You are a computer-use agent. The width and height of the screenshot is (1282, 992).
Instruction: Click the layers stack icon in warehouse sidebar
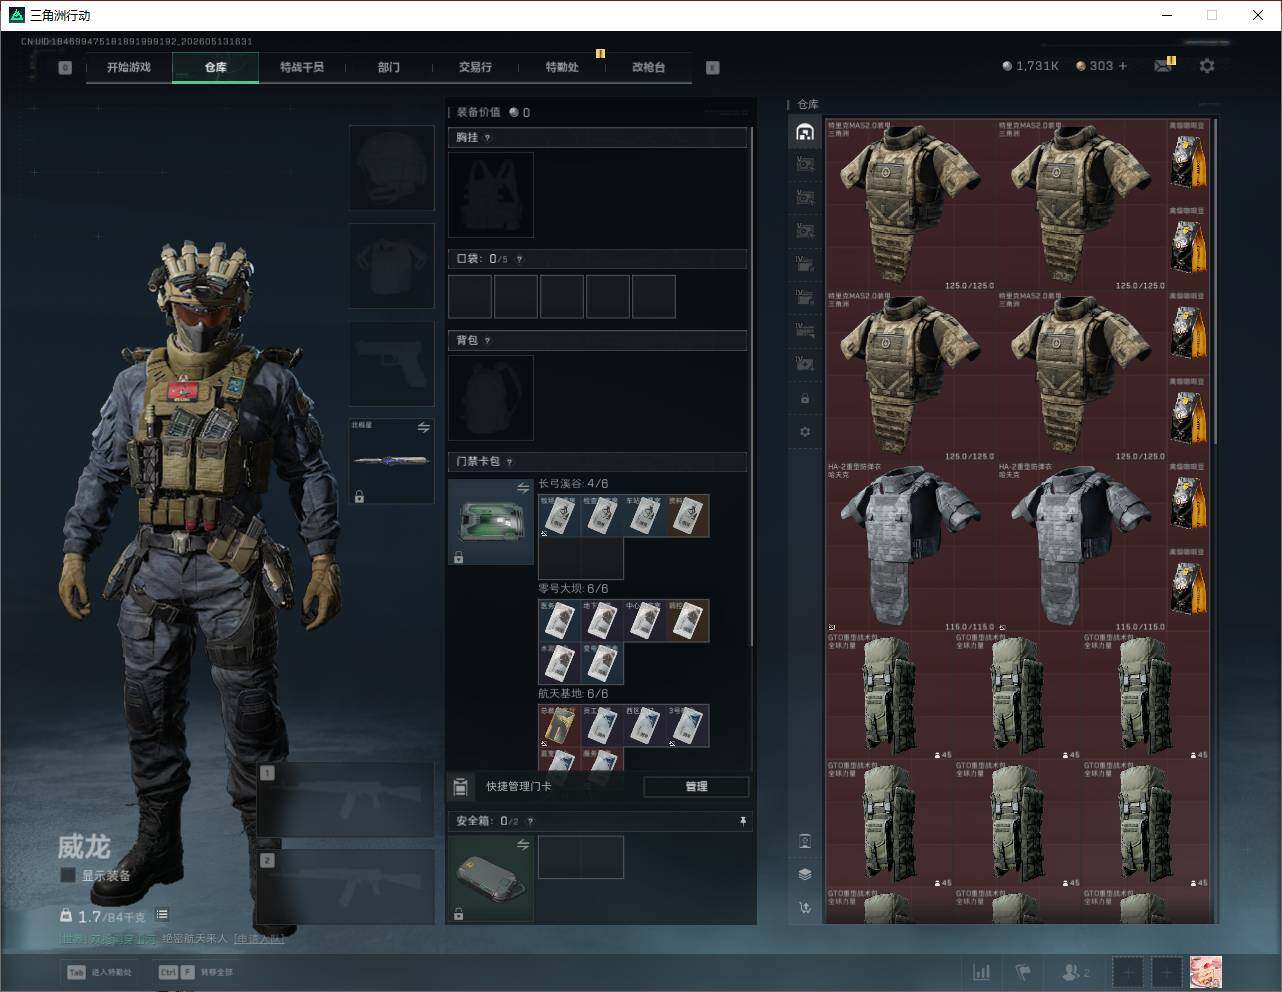[x=805, y=874]
